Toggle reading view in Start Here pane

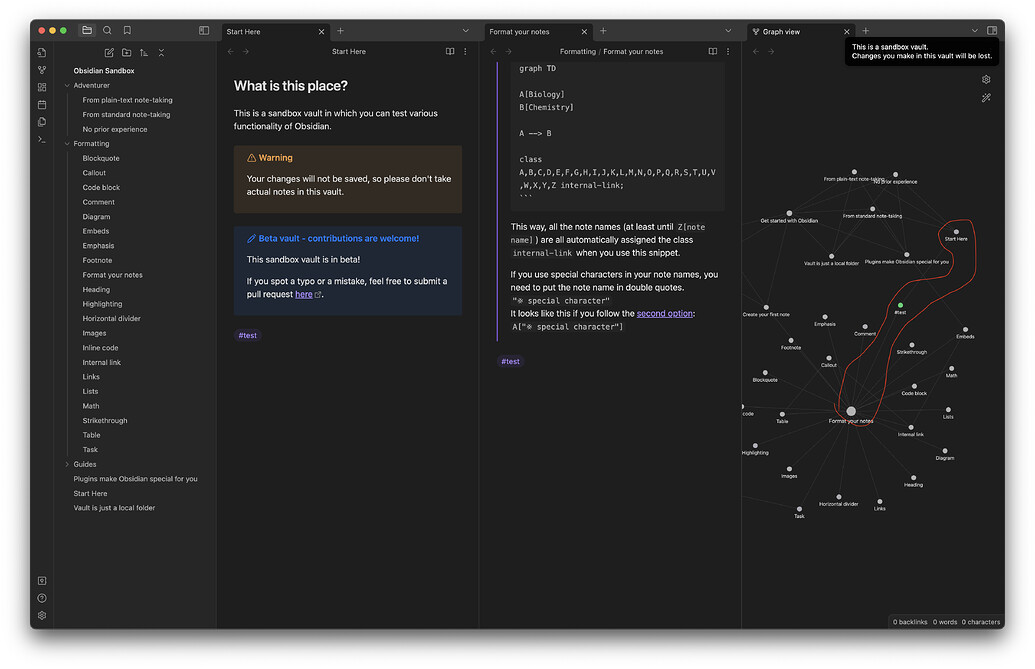pos(450,52)
